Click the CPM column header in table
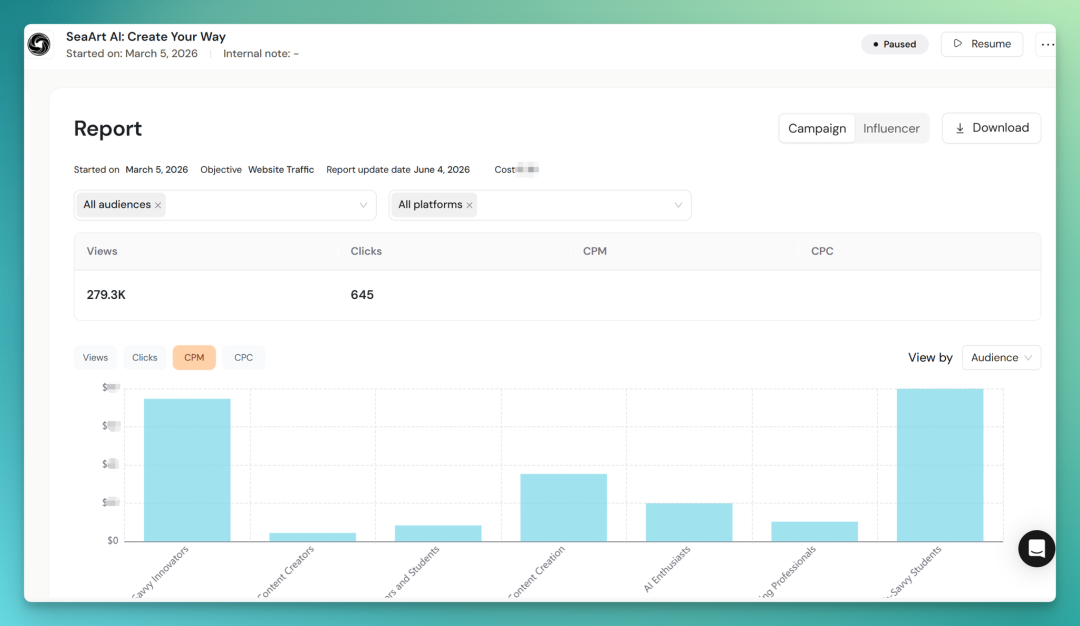Screen dimensions: 1080x626 point(594,251)
